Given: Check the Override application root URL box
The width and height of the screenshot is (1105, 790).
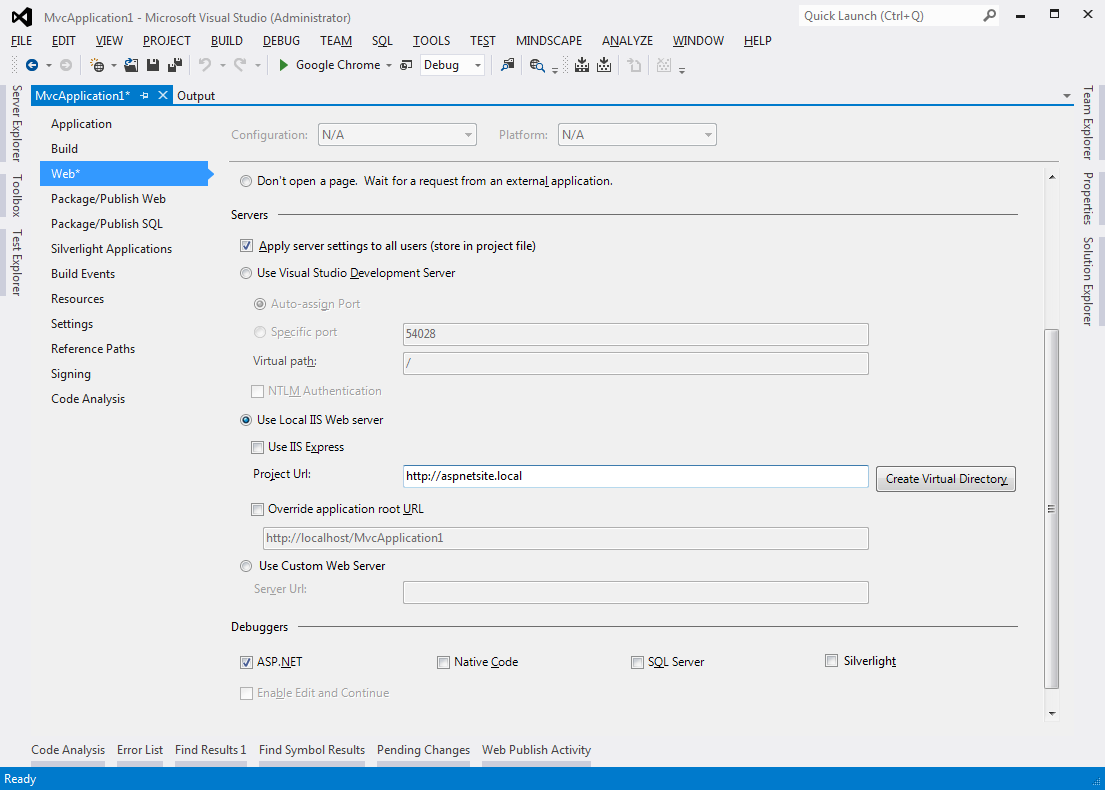Looking at the screenshot, I should (257, 509).
